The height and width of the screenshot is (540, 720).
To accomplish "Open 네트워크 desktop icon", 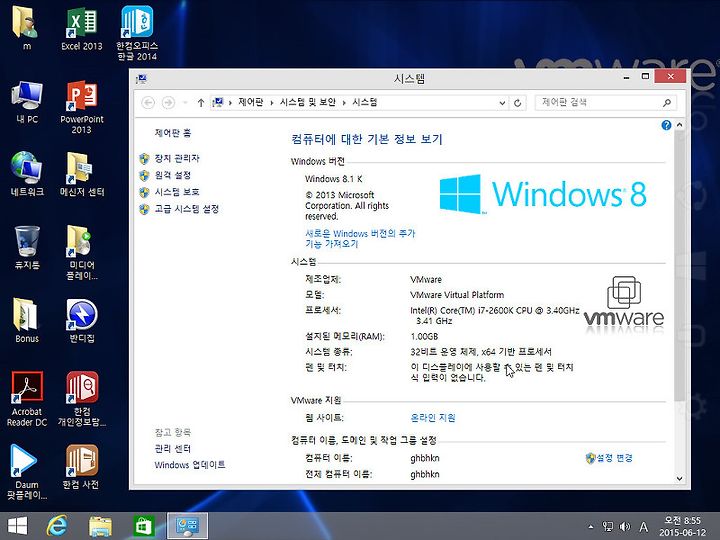I will point(27,174).
